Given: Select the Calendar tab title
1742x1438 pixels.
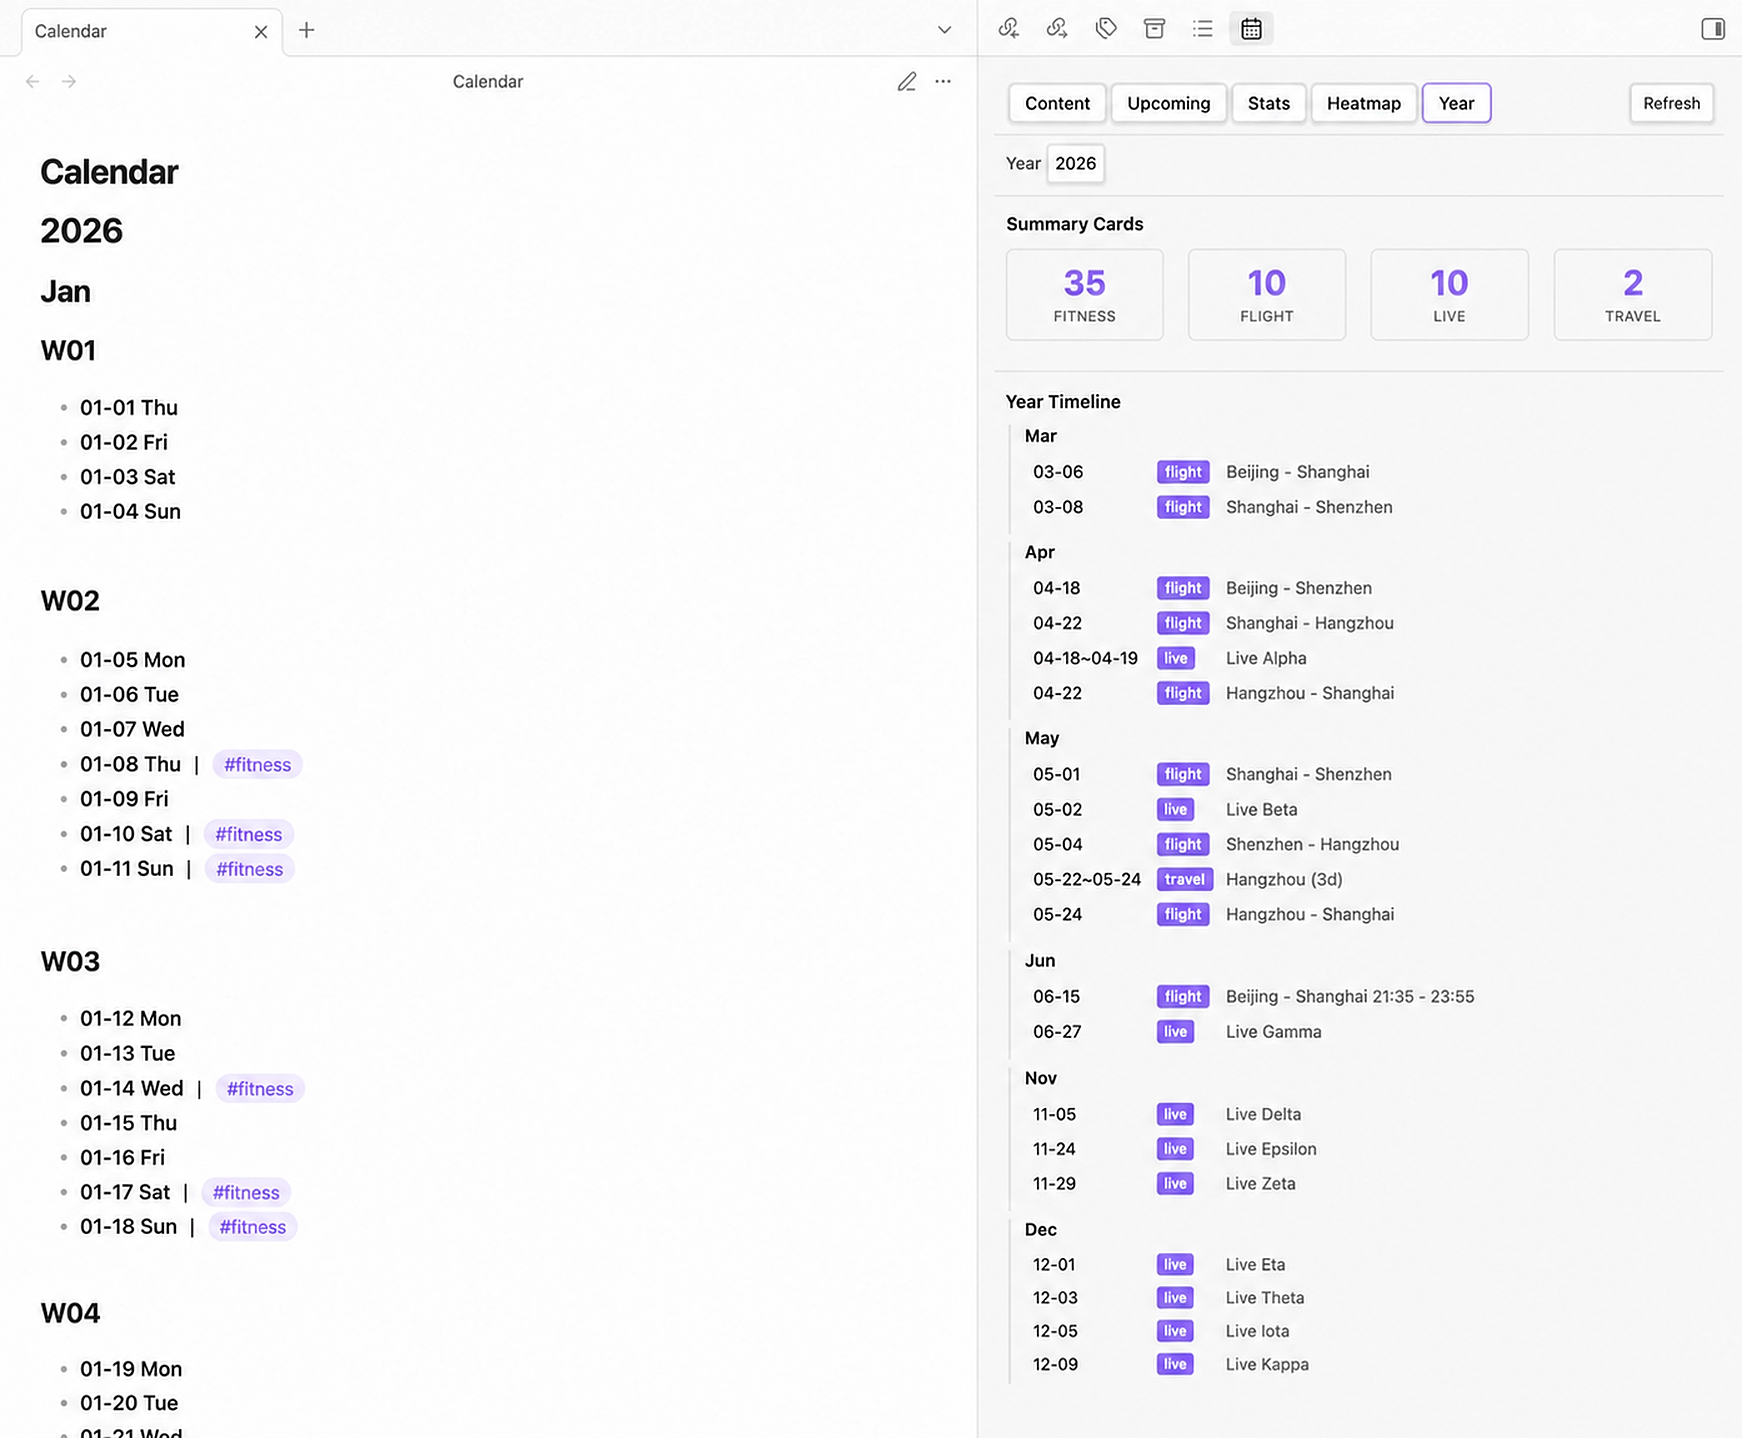Looking at the screenshot, I should [x=70, y=32].
